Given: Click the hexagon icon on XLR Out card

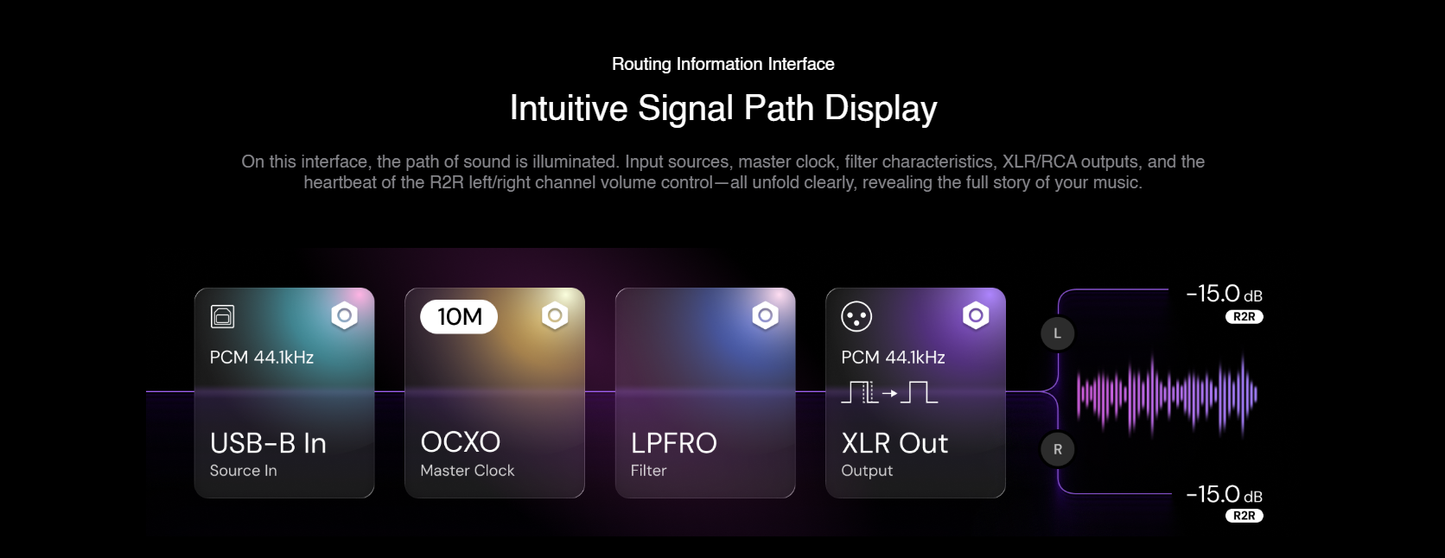Looking at the screenshot, I should tap(976, 316).
